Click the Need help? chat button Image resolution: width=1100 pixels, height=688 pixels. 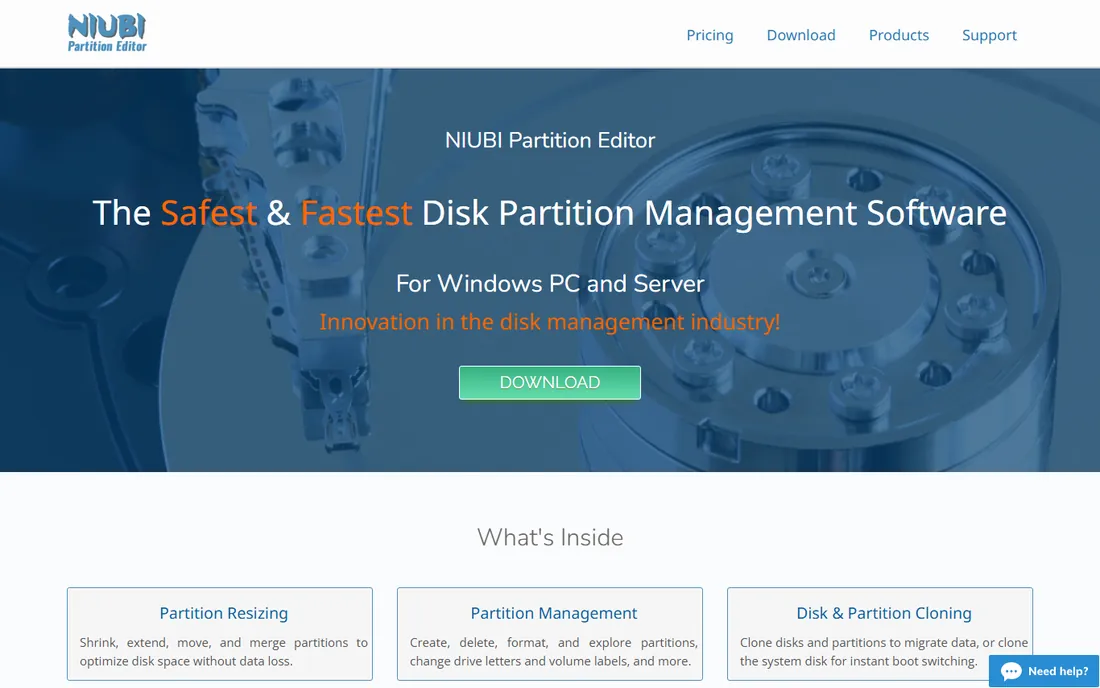click(1044, 671)
